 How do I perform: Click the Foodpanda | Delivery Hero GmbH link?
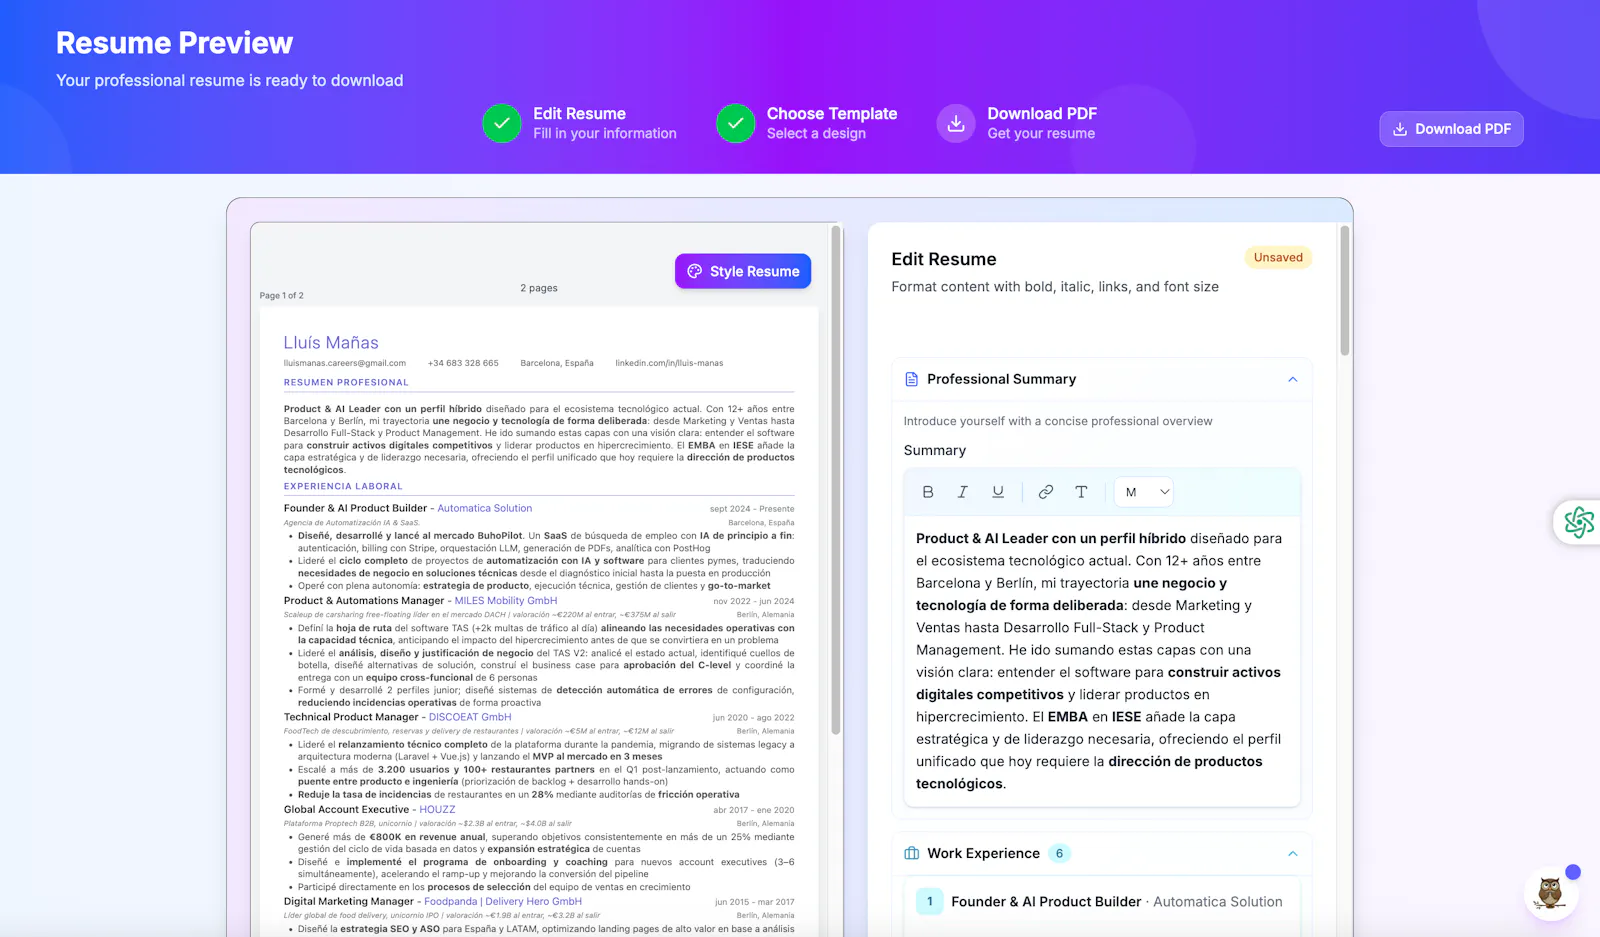pos(503,902)
